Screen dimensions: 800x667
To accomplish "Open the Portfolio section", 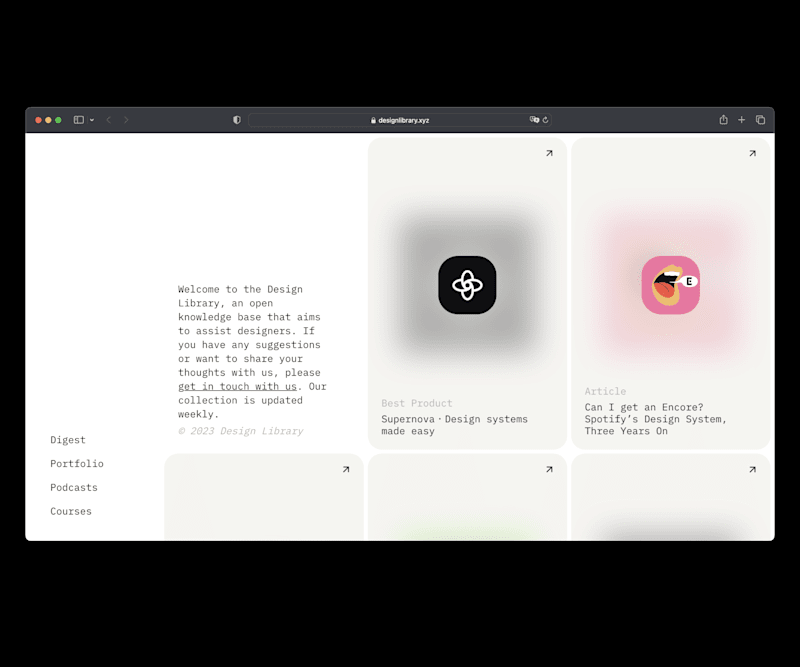I will pyautogui.click(x=77, y=463).
